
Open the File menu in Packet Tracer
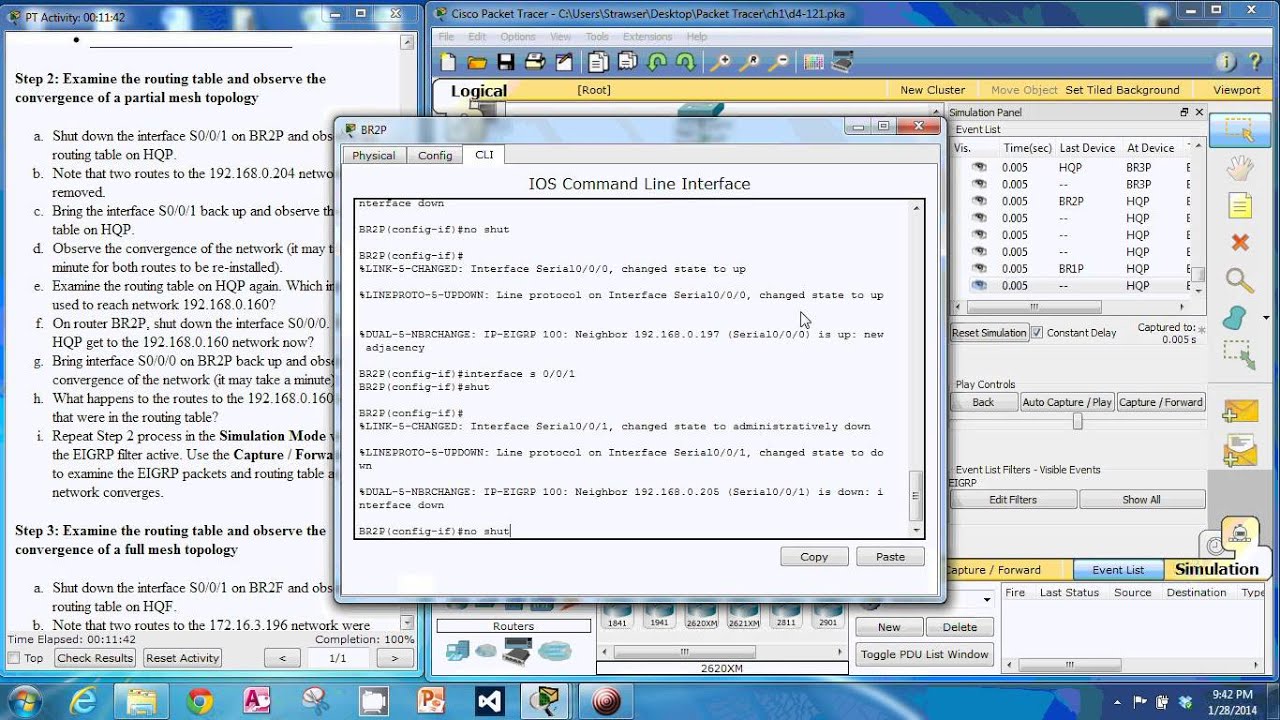click(447, 37)
